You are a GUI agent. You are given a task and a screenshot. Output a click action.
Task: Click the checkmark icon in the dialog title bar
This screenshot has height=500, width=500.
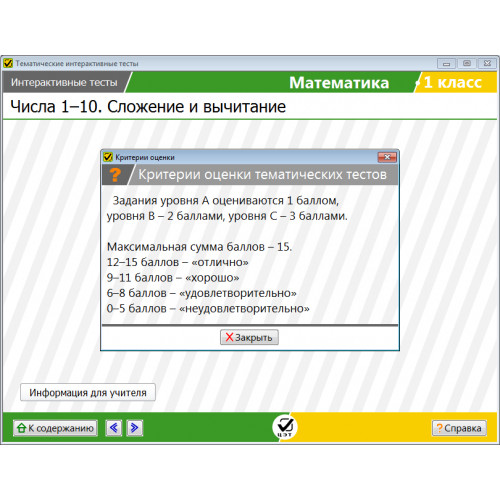[x=108, y=157]
